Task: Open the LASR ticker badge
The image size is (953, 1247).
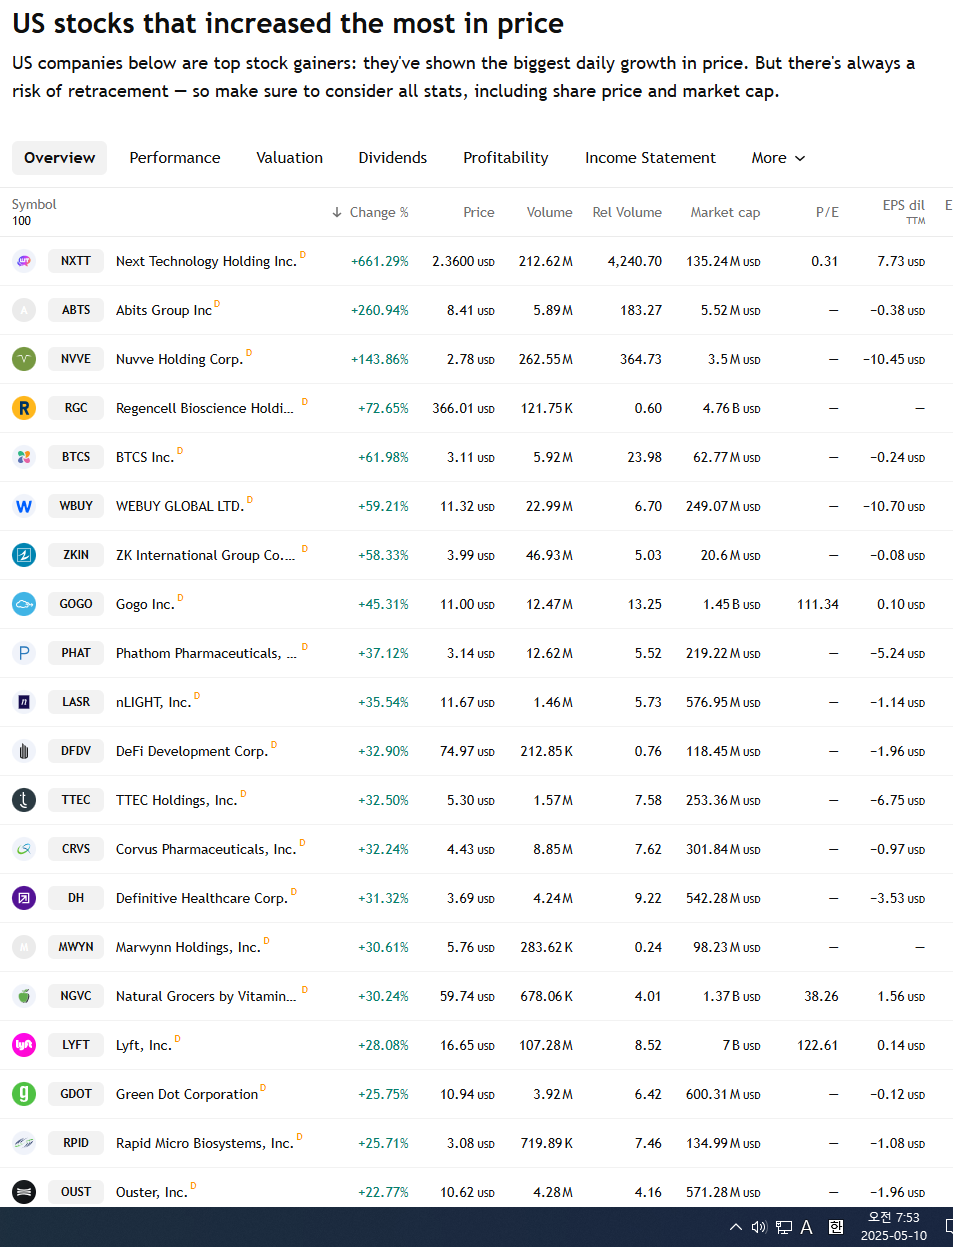Action: click(x=76, y=702)
